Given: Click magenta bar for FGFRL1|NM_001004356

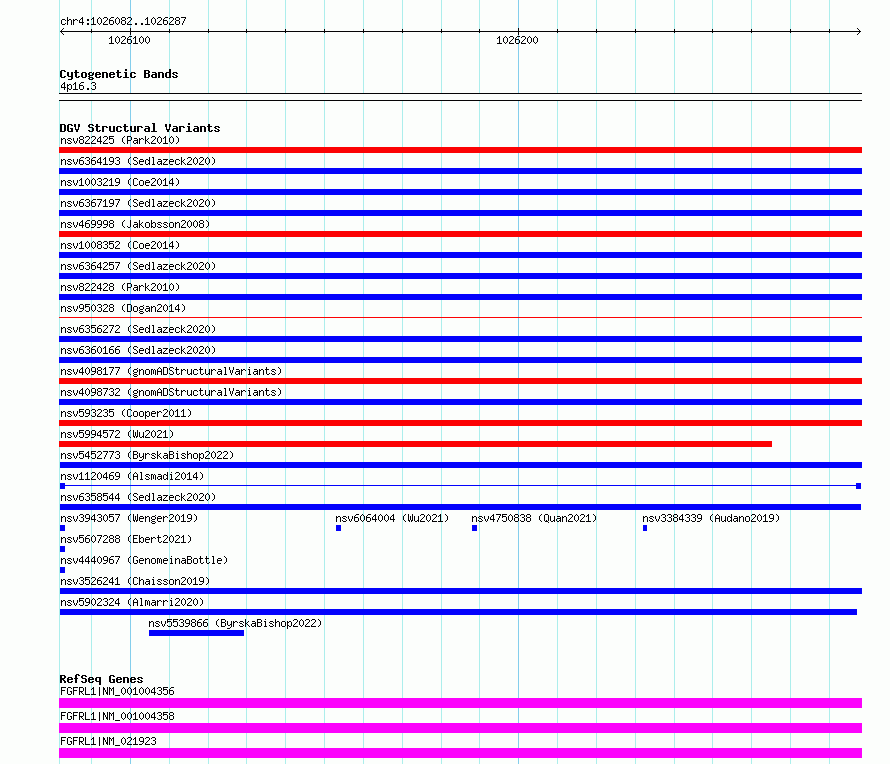Looking at the screenshot, I should point(460,703).
